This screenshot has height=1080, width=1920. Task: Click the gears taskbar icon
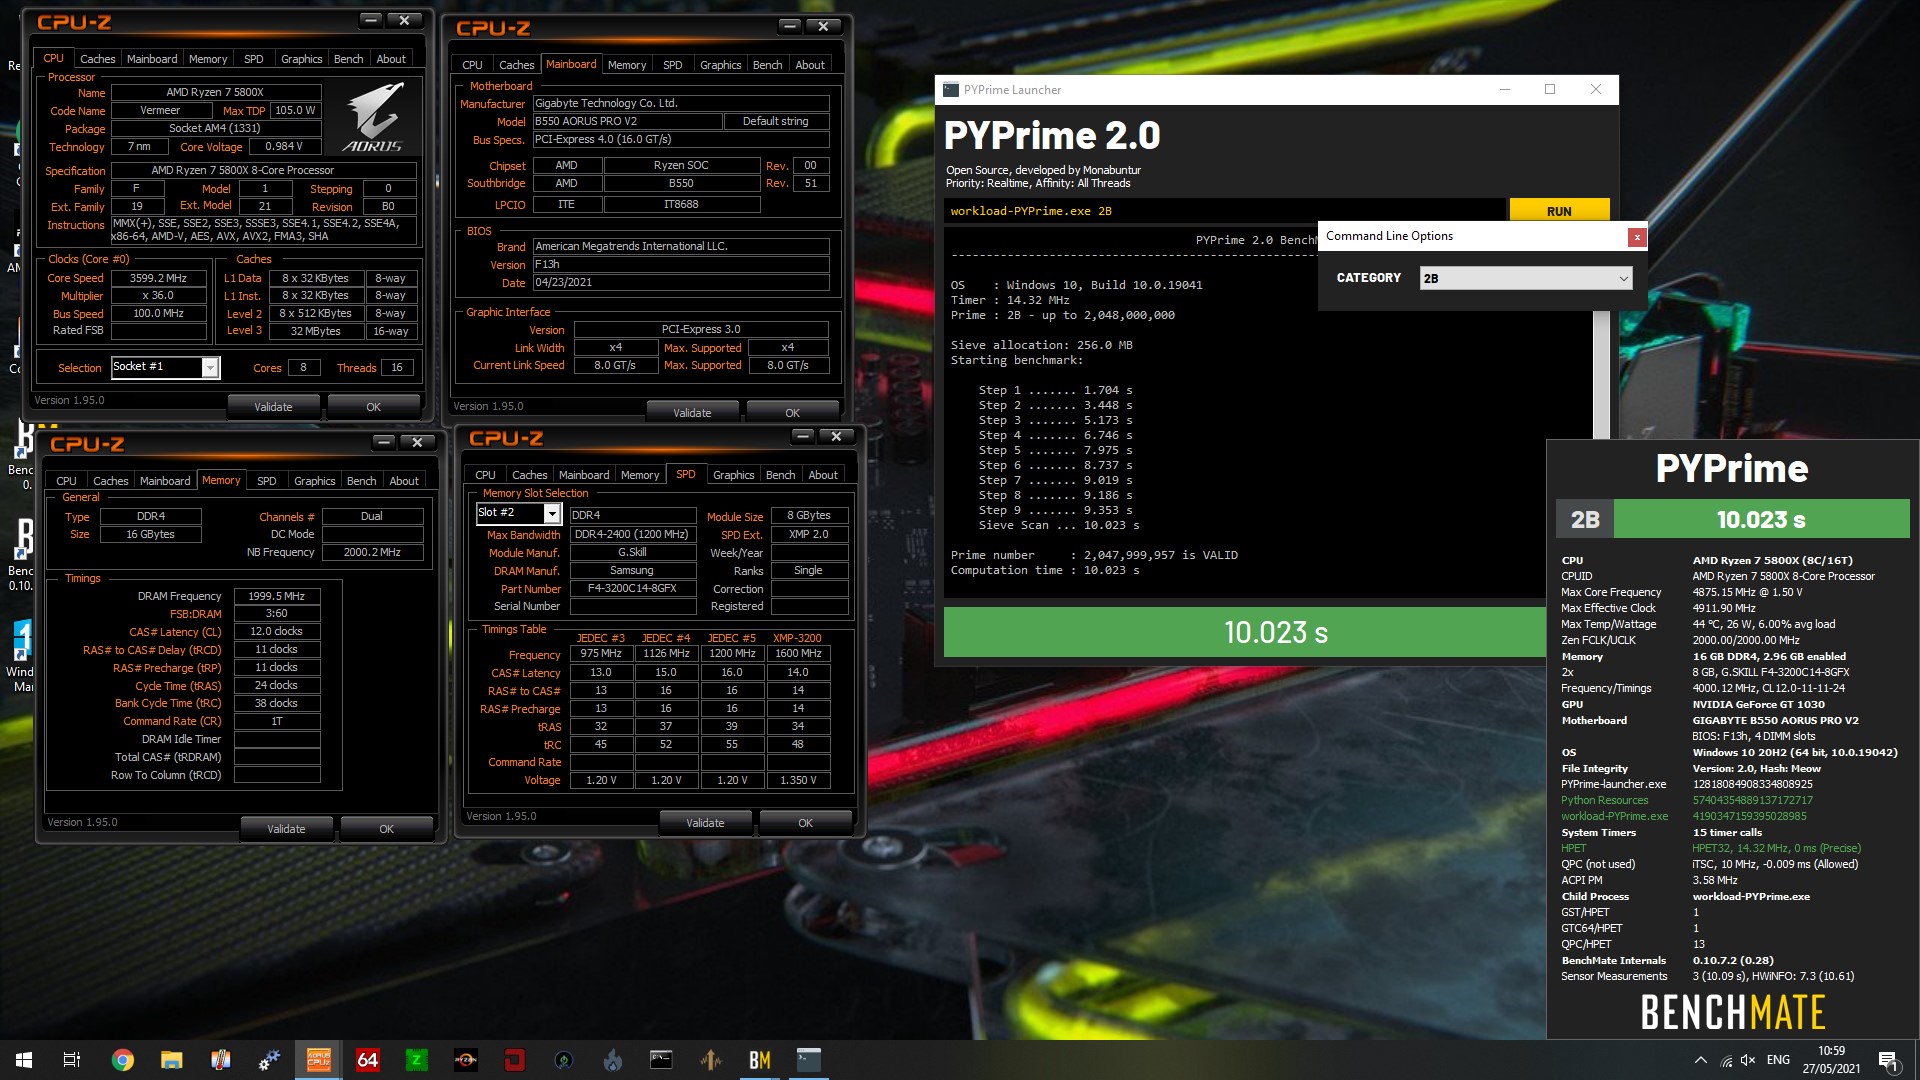pos(269,1060)
